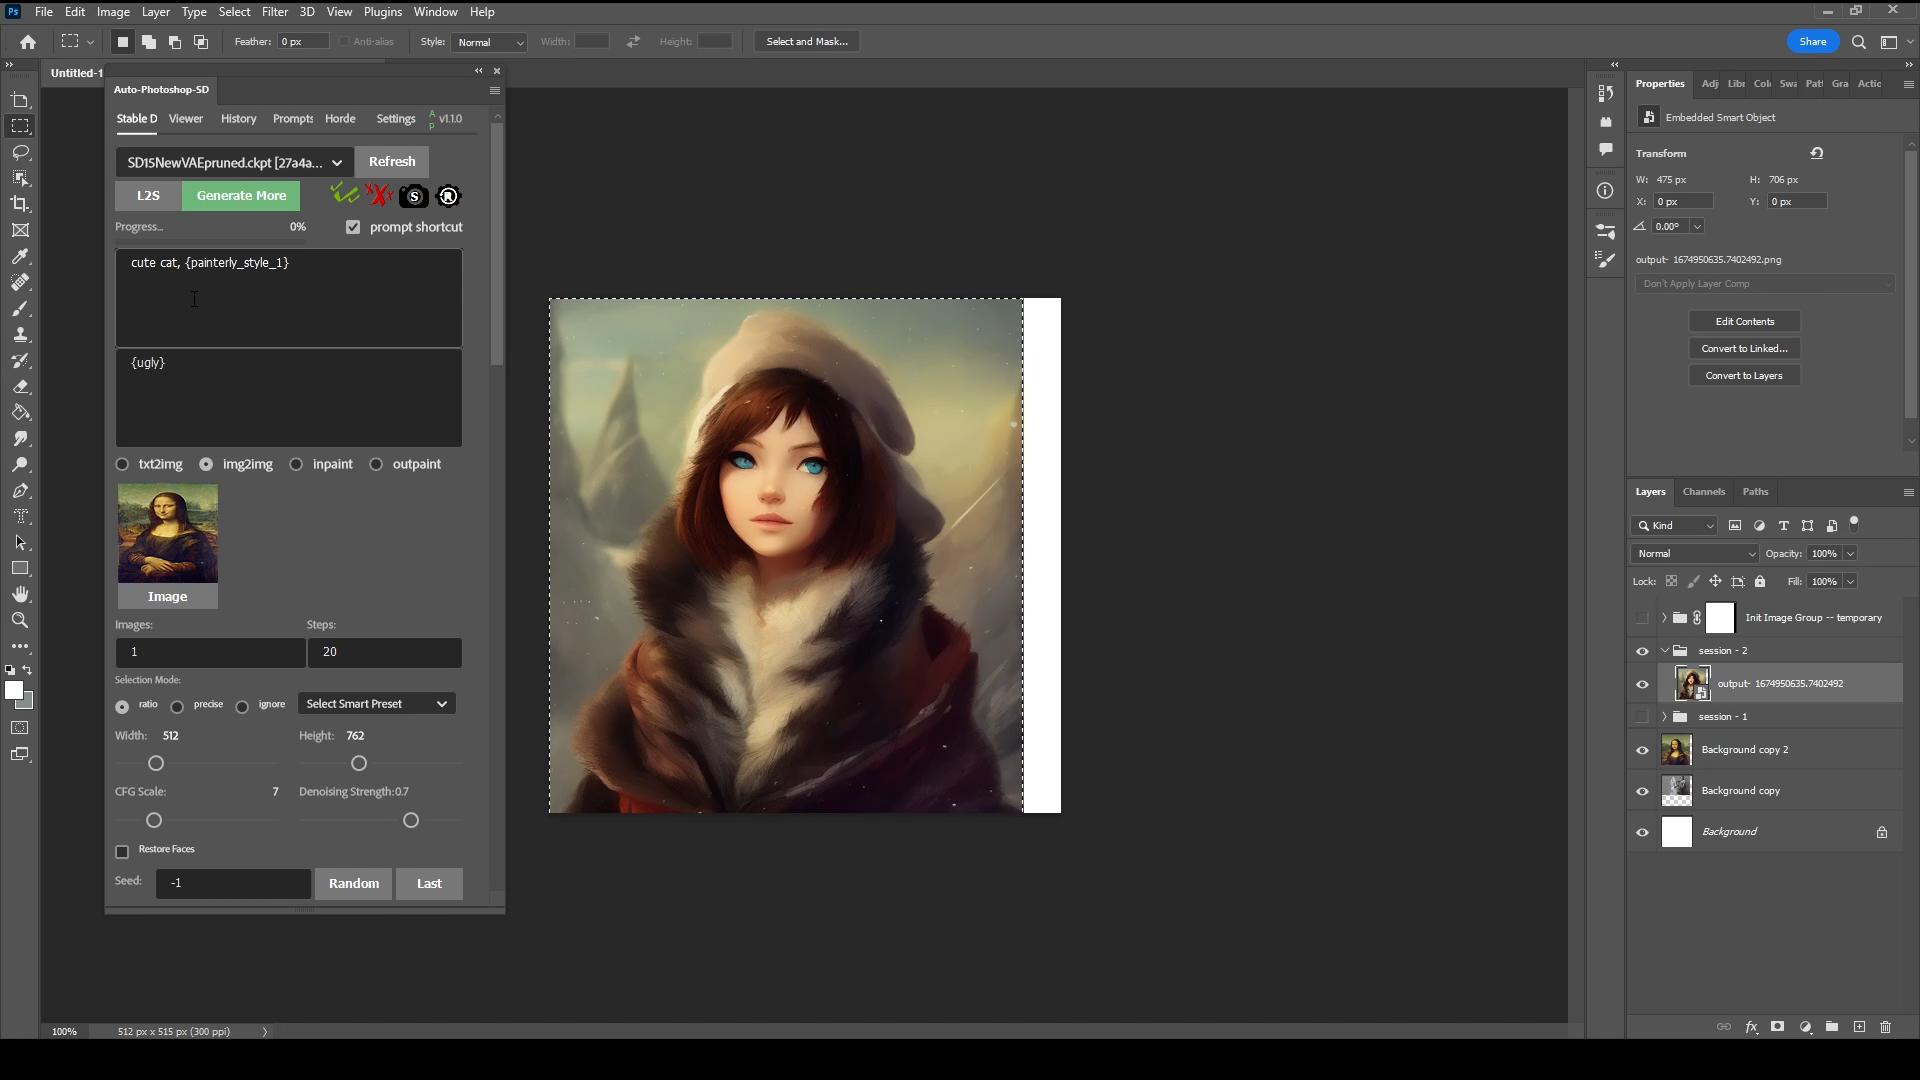
Task: Click the Generate More button
Action: 241,194
